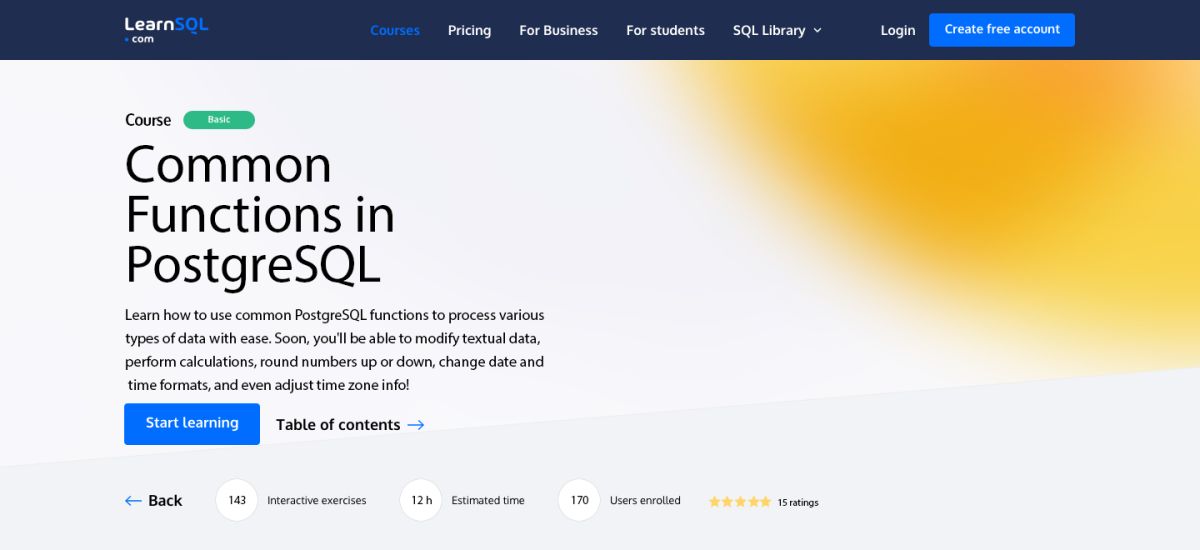Click the SQL Library chevron arrow
Viewport: 1200px width, 550px height.
[817, 31]
